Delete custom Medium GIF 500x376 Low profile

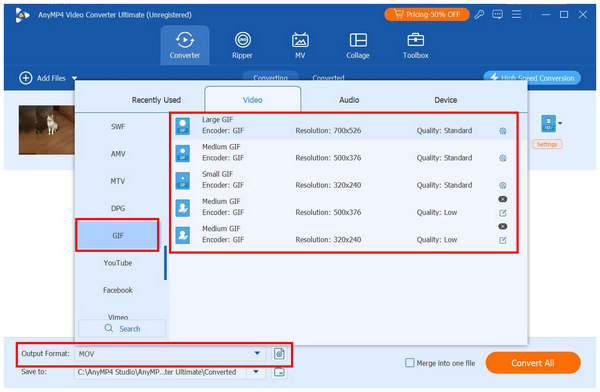(x=503, y=199)
